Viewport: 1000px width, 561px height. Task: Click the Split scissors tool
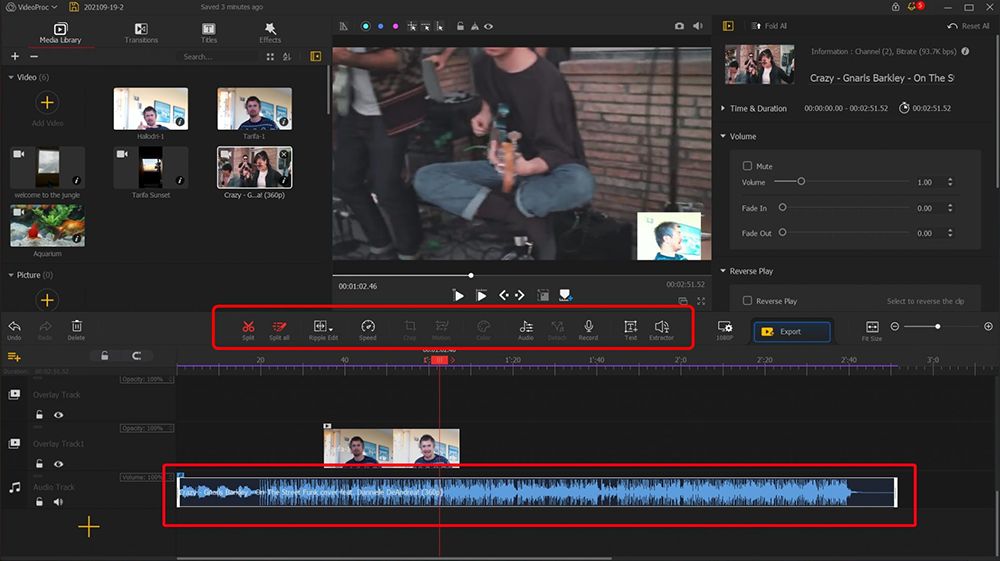(x=248, y=330)
